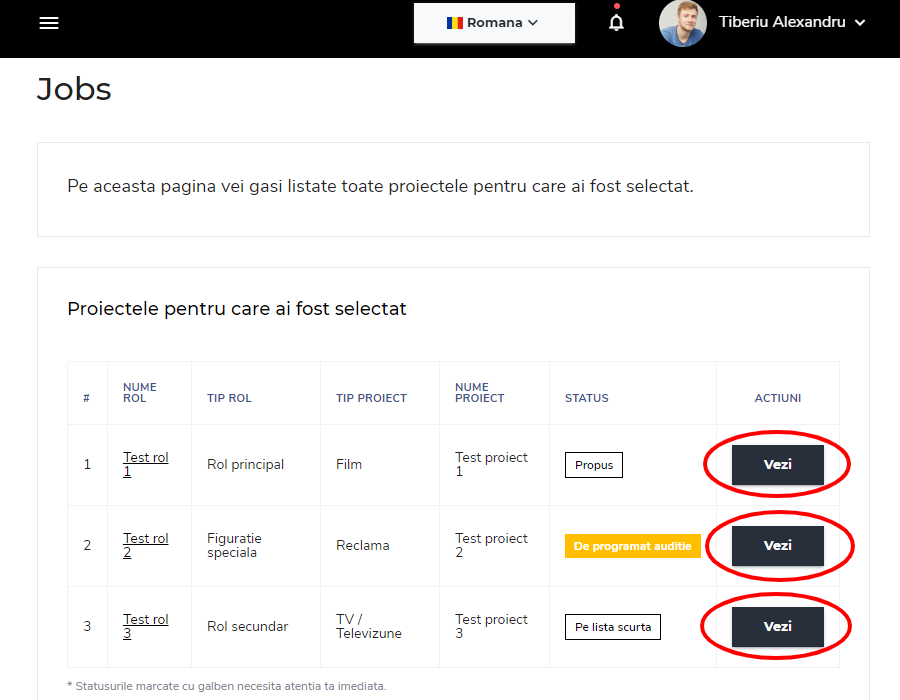The image size is (900, 700).
Task: Click the TIP PROIECT column header
Action: 371,398
